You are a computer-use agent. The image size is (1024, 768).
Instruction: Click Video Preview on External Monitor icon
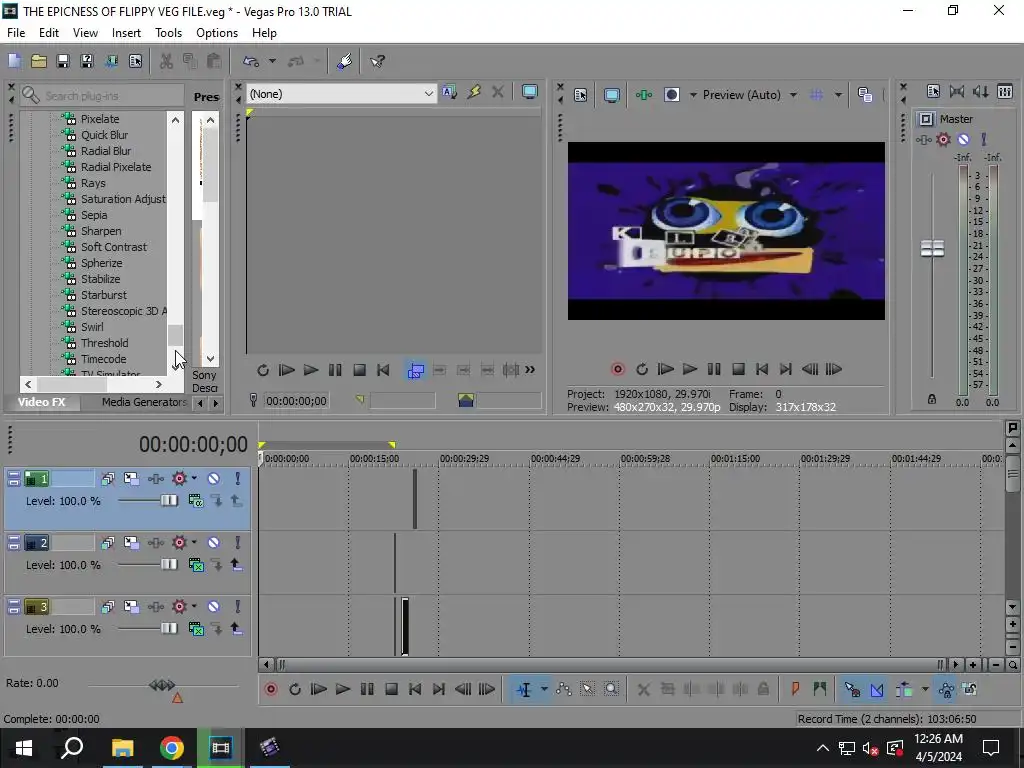point(611,95)
